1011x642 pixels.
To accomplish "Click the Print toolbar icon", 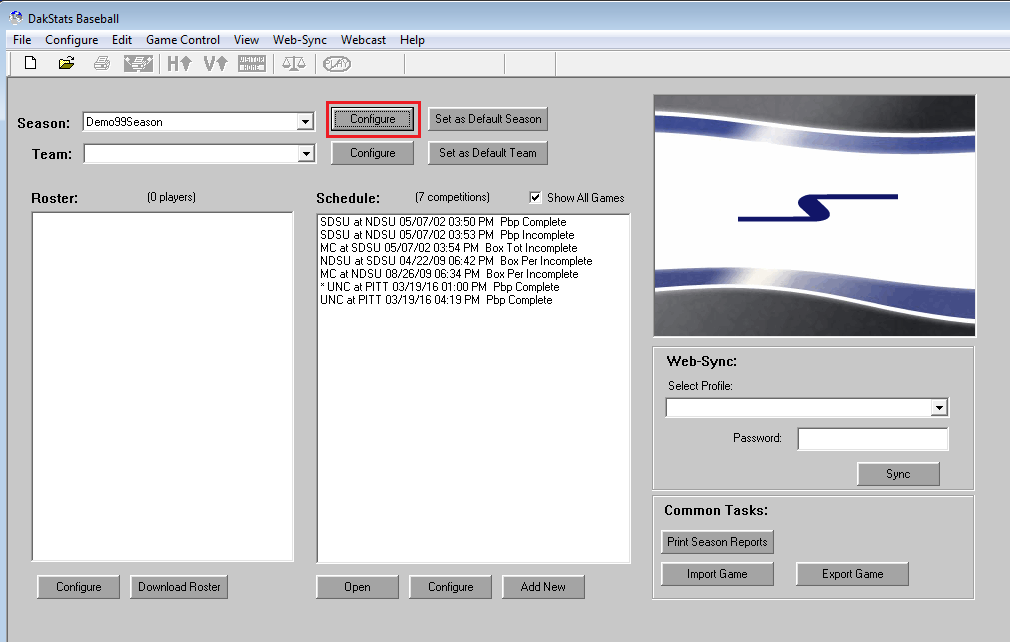I will pyautogui.click(x=102, y=62).
